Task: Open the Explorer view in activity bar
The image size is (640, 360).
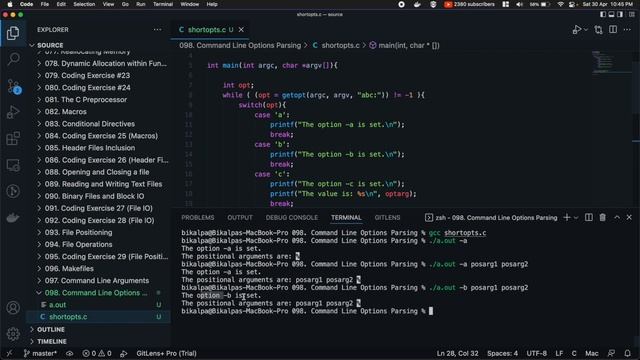Action: (13, 33)
